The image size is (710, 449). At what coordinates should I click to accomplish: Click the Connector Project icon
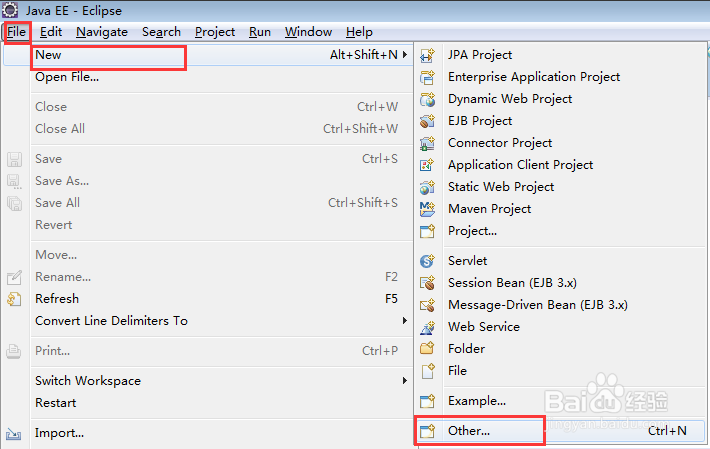coord(427,143)
